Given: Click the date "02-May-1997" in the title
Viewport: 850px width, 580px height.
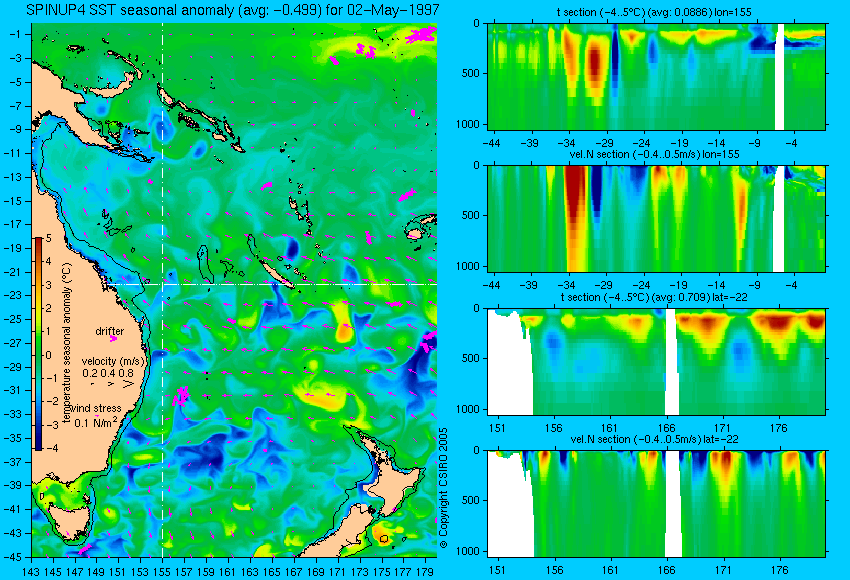Looking at the screenshot, I should (x=396, y=10).
